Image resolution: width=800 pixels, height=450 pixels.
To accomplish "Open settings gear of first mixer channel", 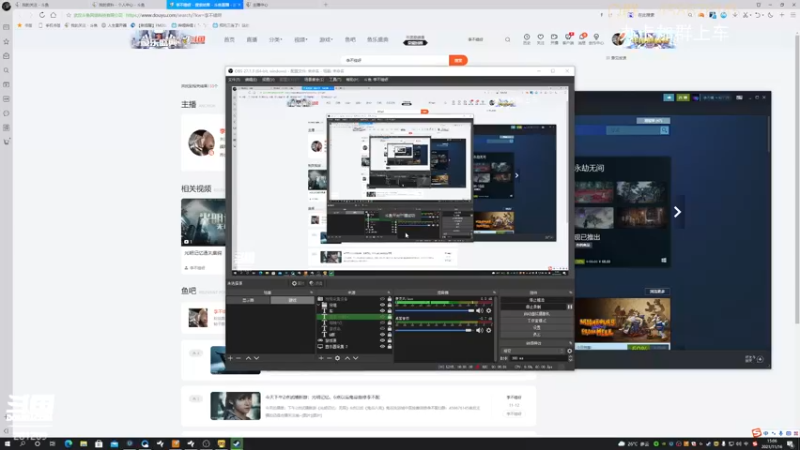I will pyautogui.click(x=488, y=311).
